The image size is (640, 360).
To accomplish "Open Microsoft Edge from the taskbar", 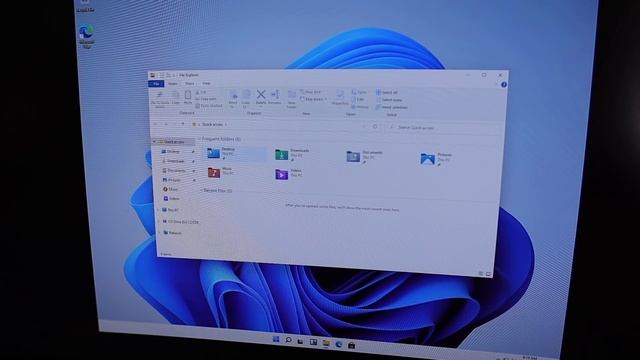I will 338,344.
